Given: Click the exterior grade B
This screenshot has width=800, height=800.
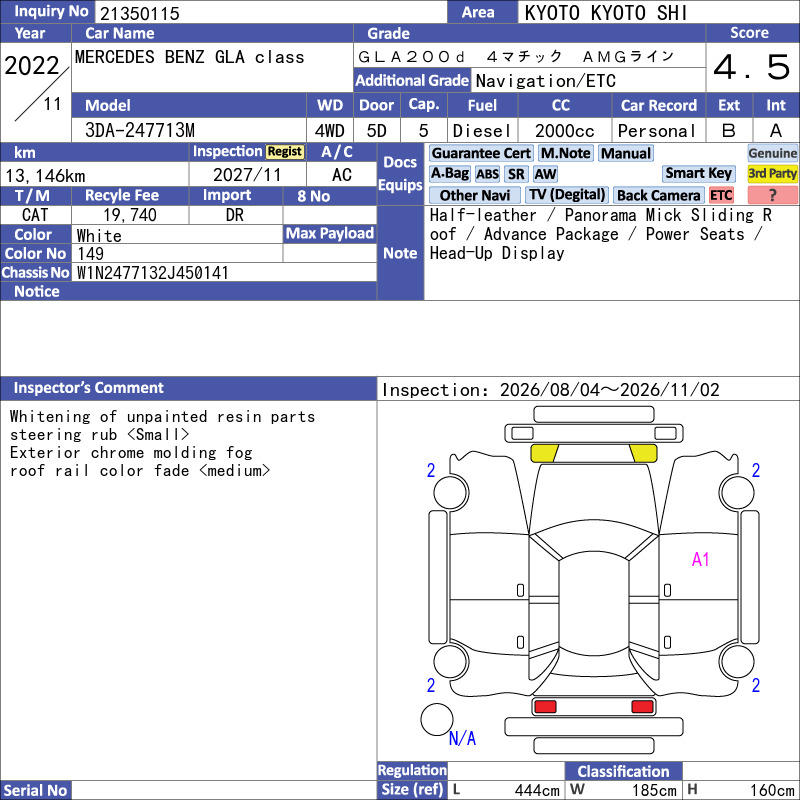Looking at the screenshot, I should pos(729,131).
